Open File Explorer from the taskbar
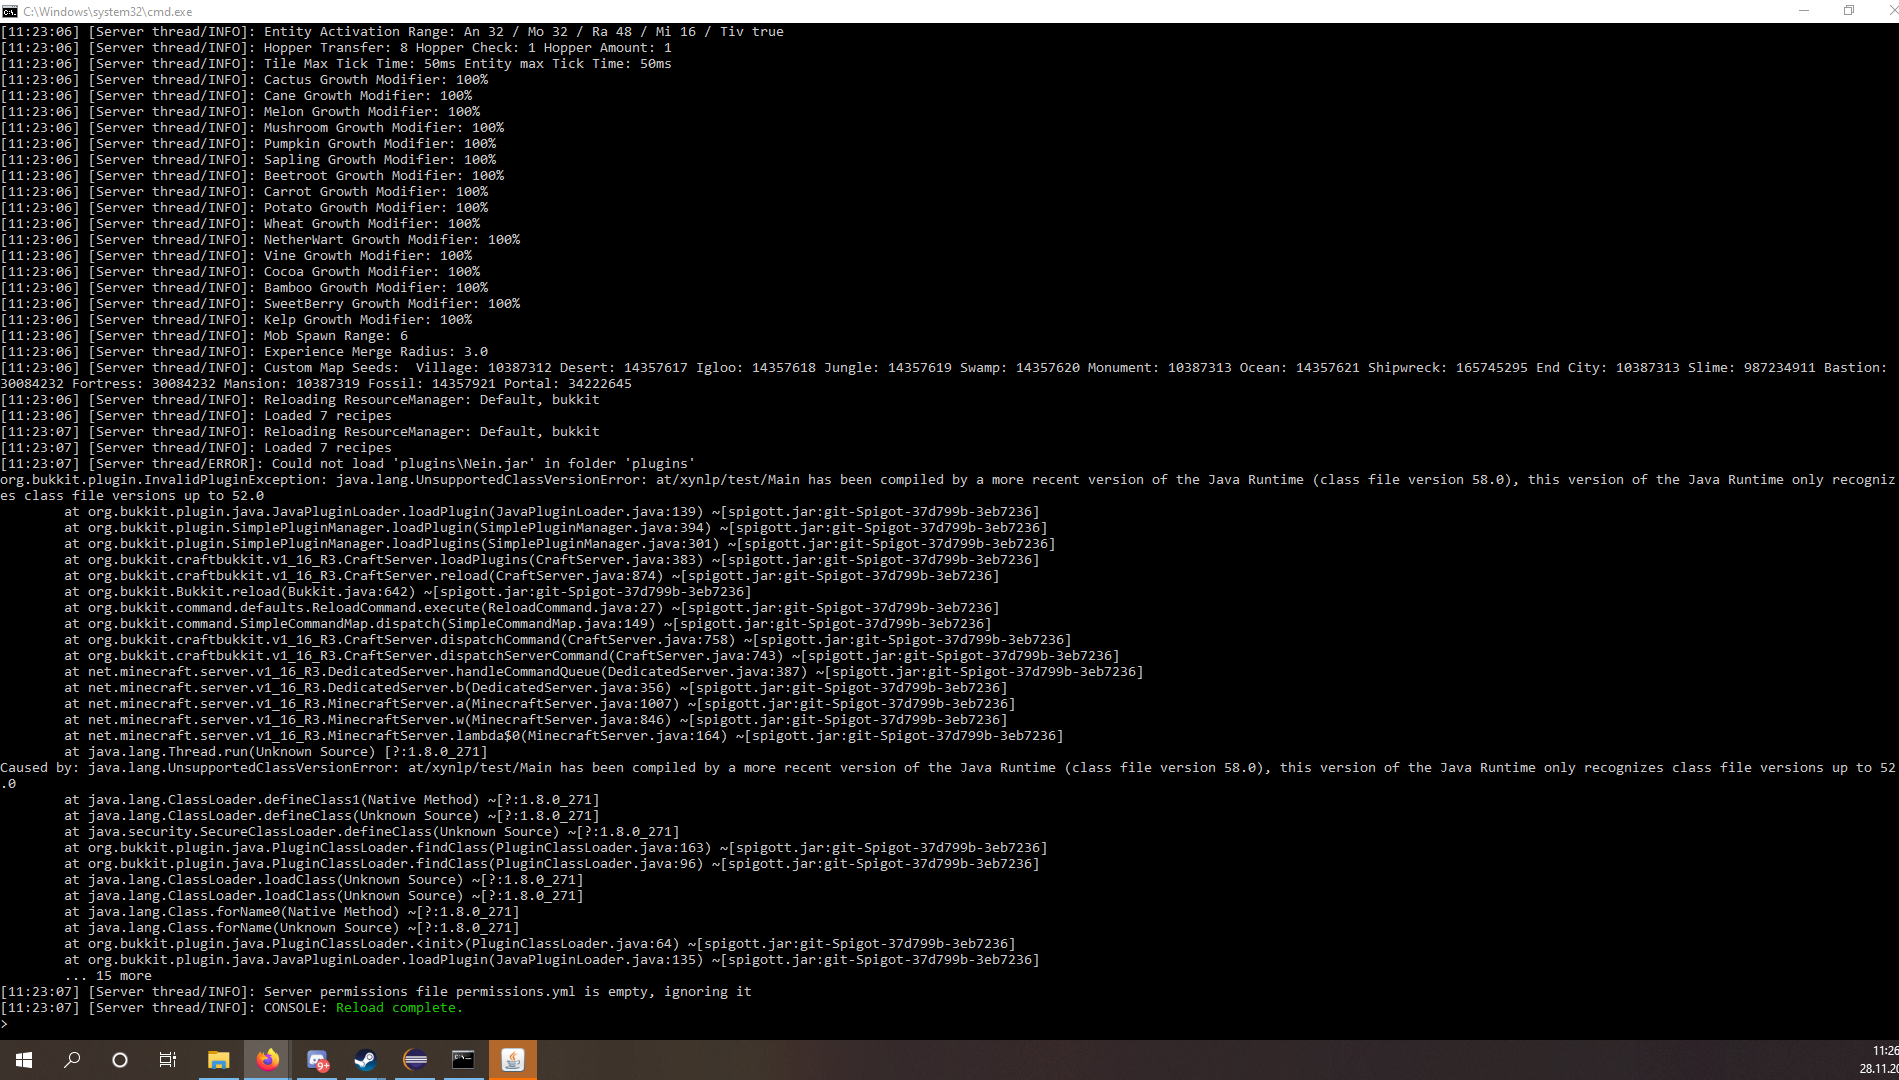 coord(218,1060)
